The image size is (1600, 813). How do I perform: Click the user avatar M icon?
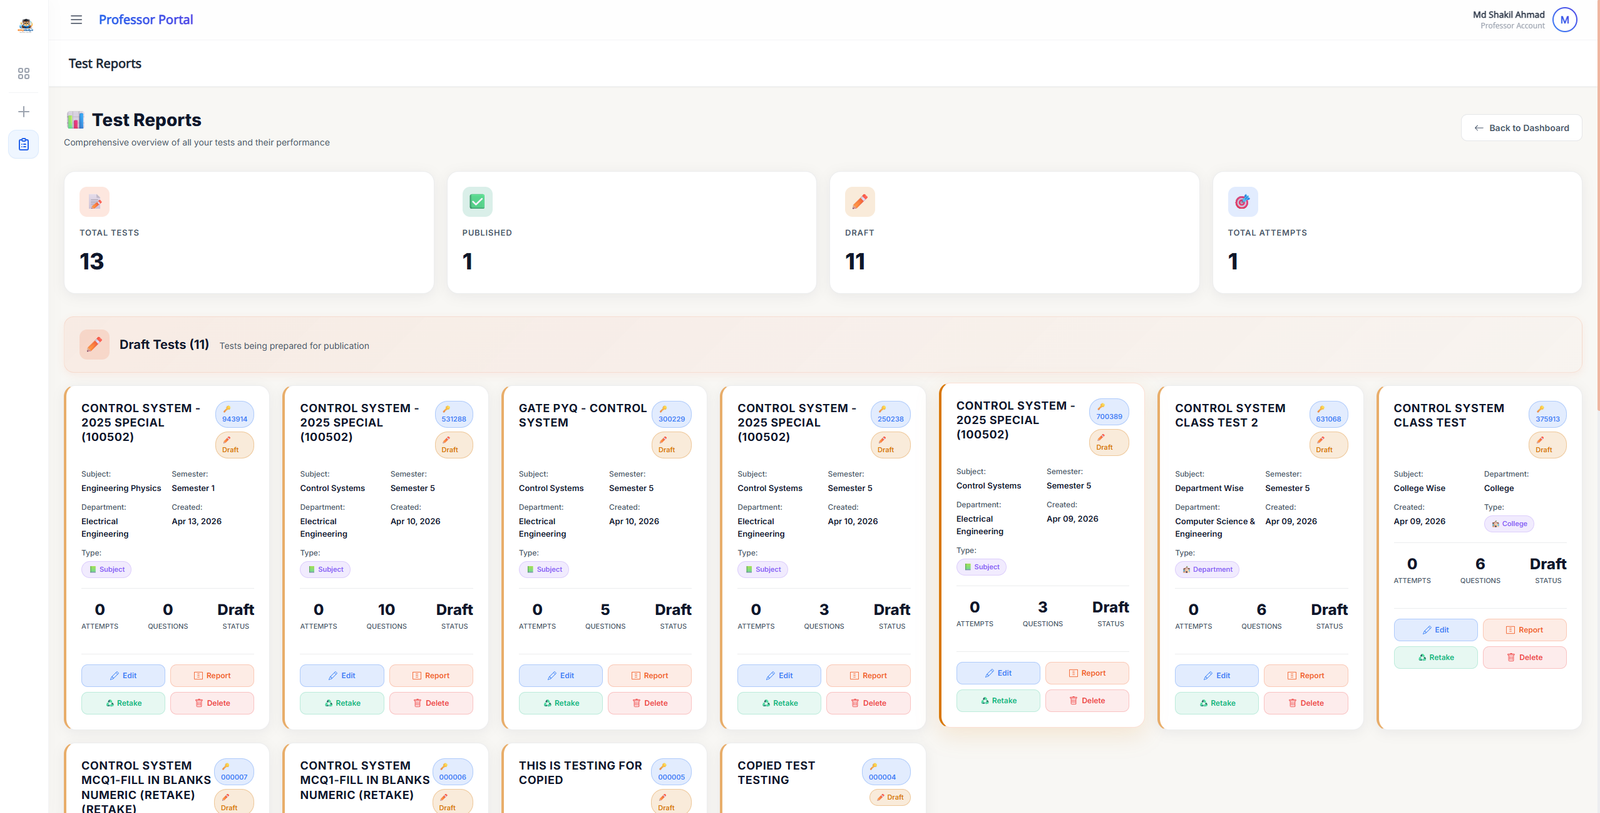[x=1564, y=20]
